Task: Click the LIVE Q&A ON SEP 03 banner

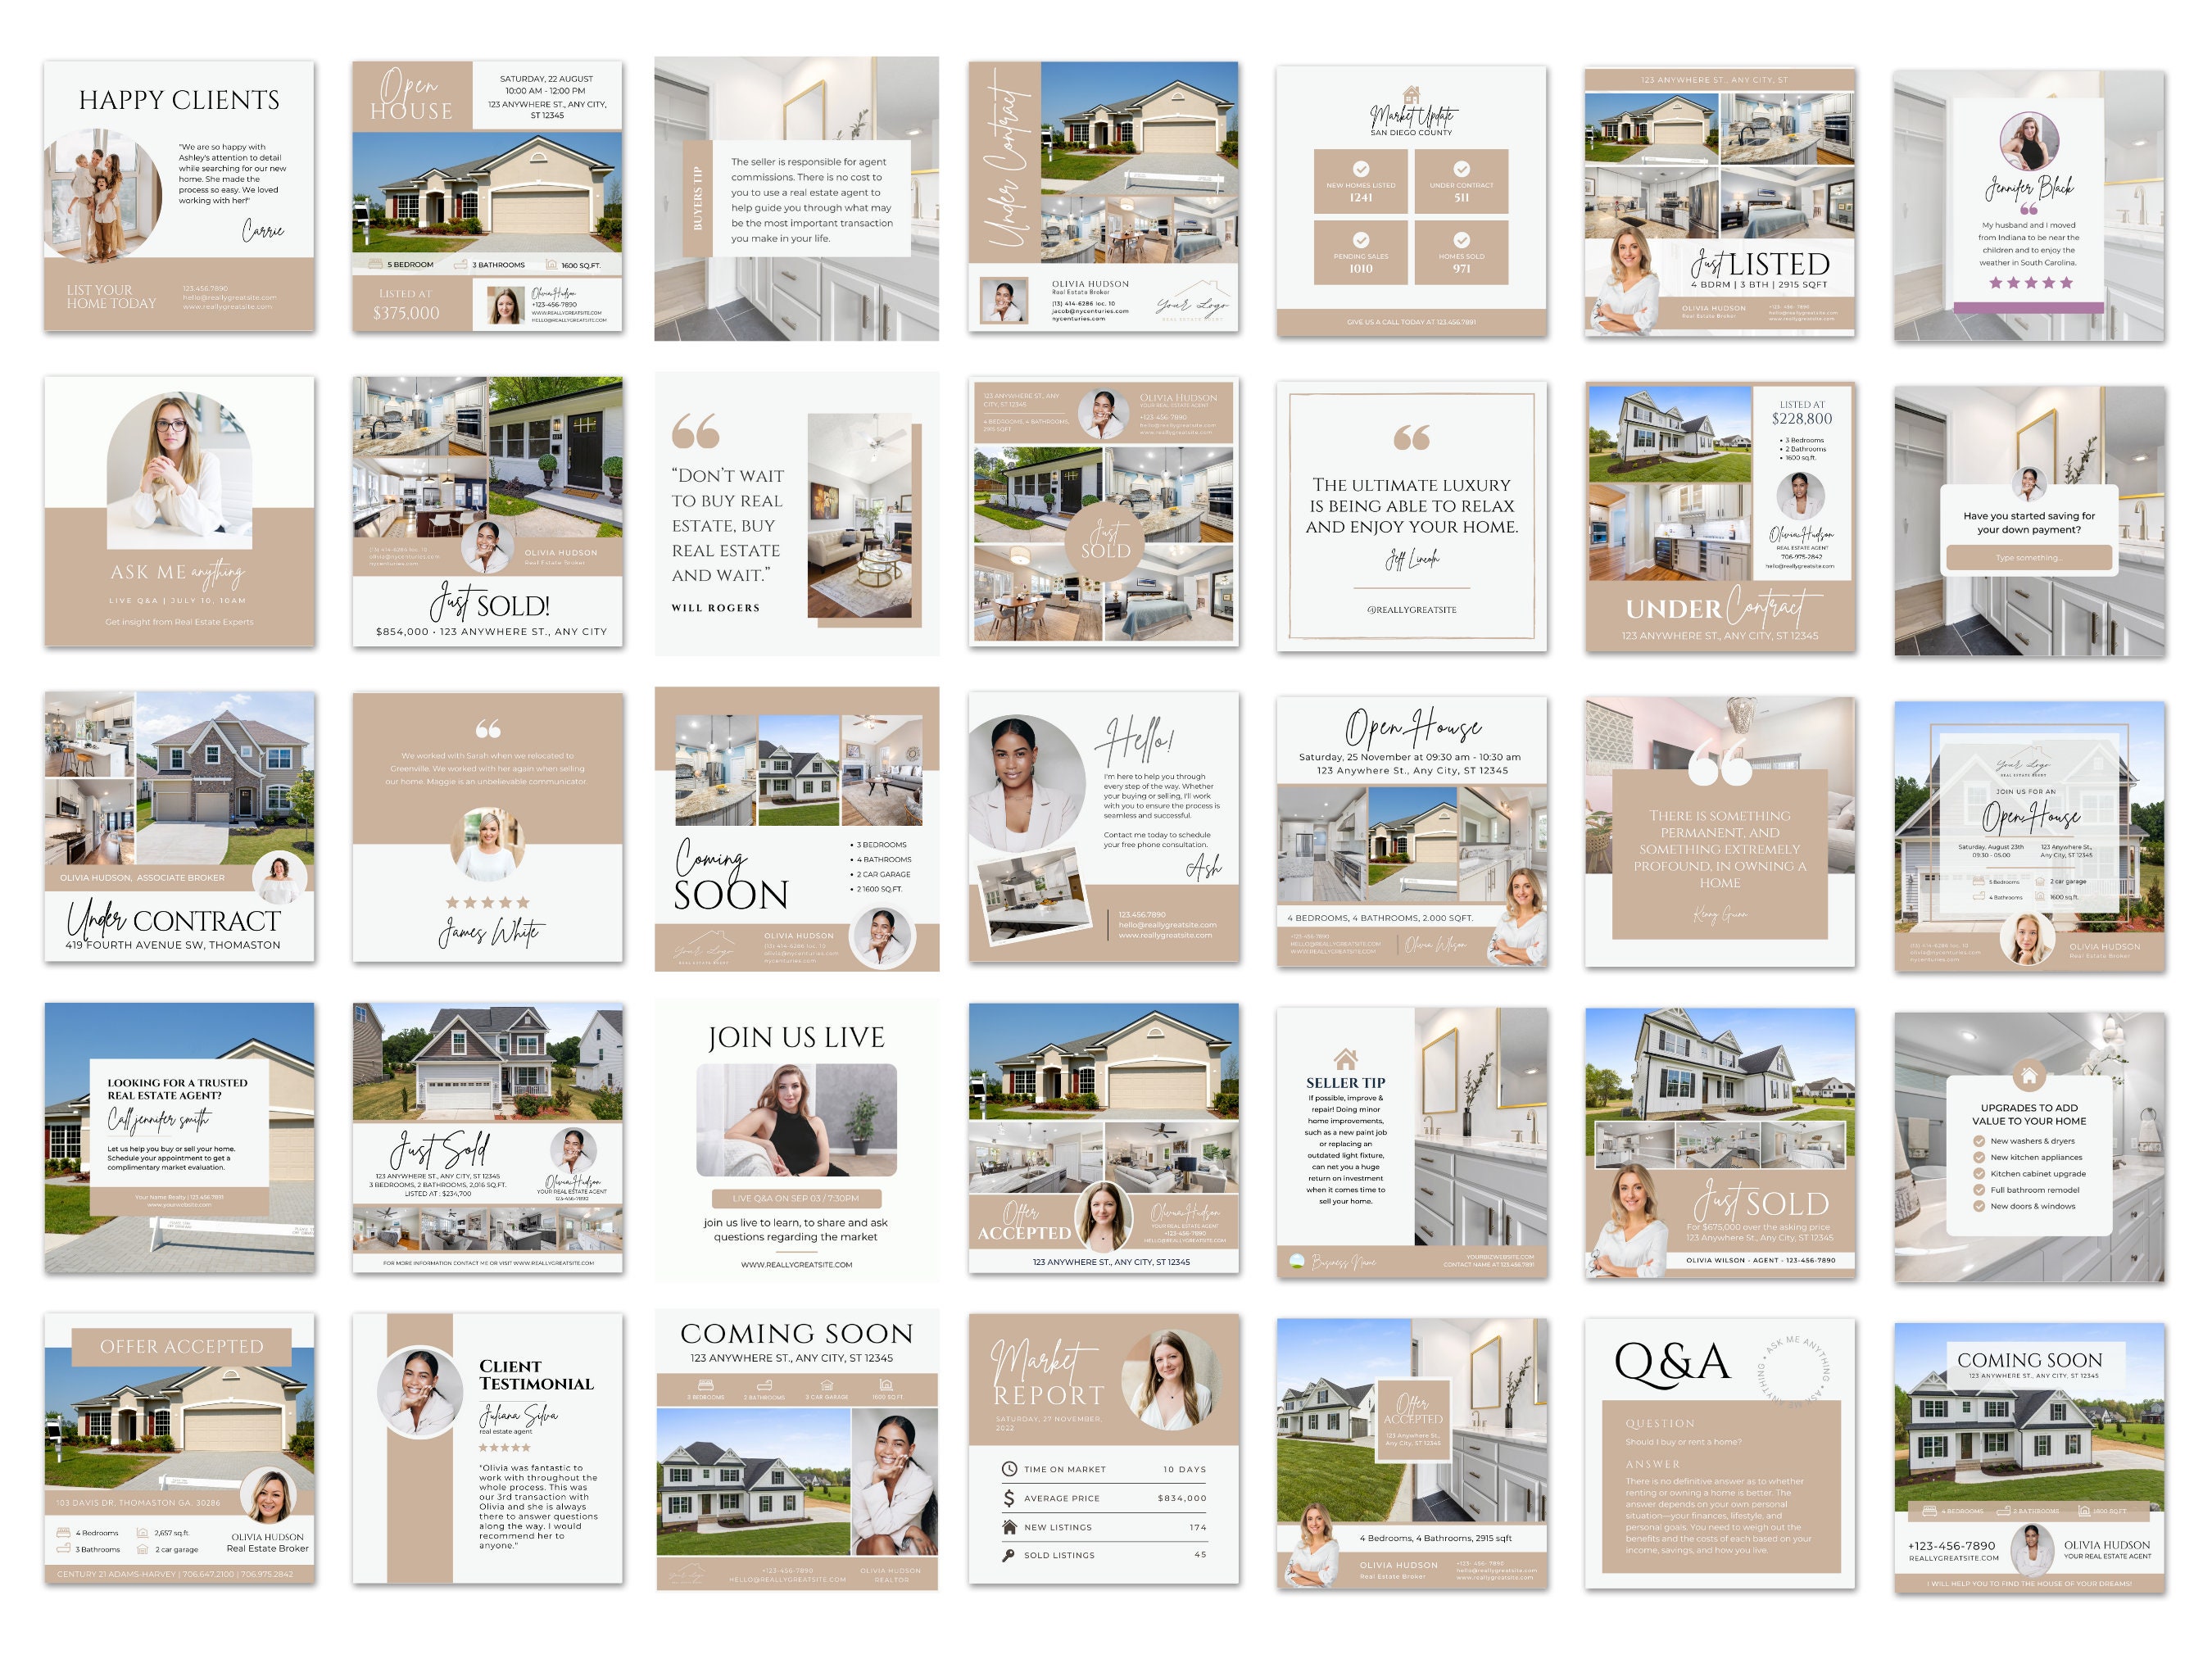Action: (796, 1198)
